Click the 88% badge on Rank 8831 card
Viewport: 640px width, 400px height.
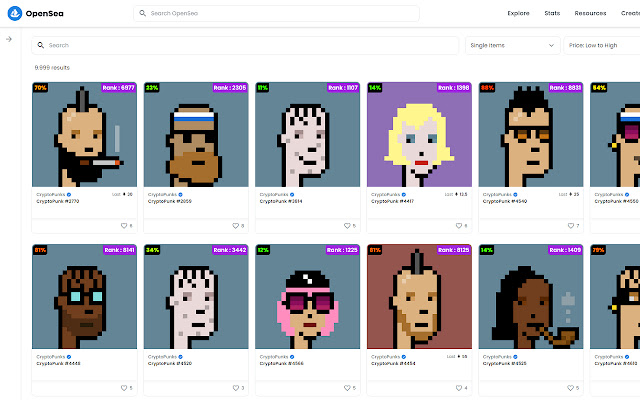click(x=487, y=87)
